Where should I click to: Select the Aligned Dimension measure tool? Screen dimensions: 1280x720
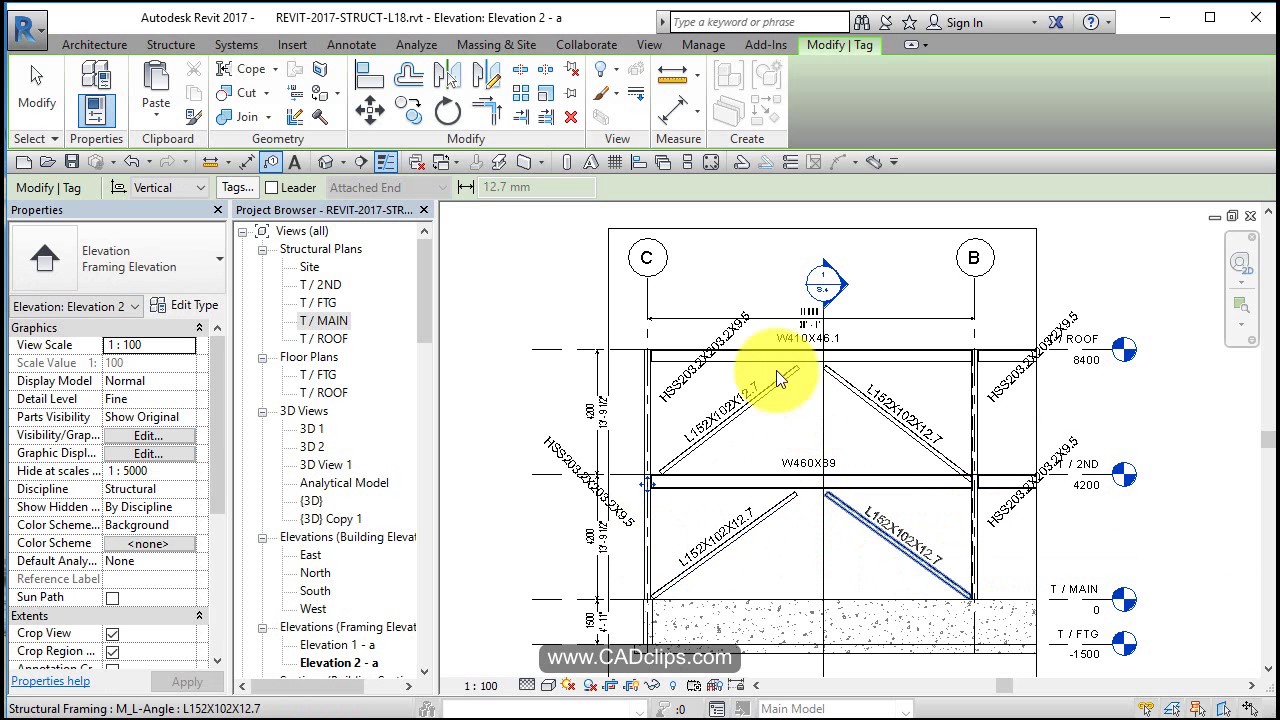(x=673, y=110)
